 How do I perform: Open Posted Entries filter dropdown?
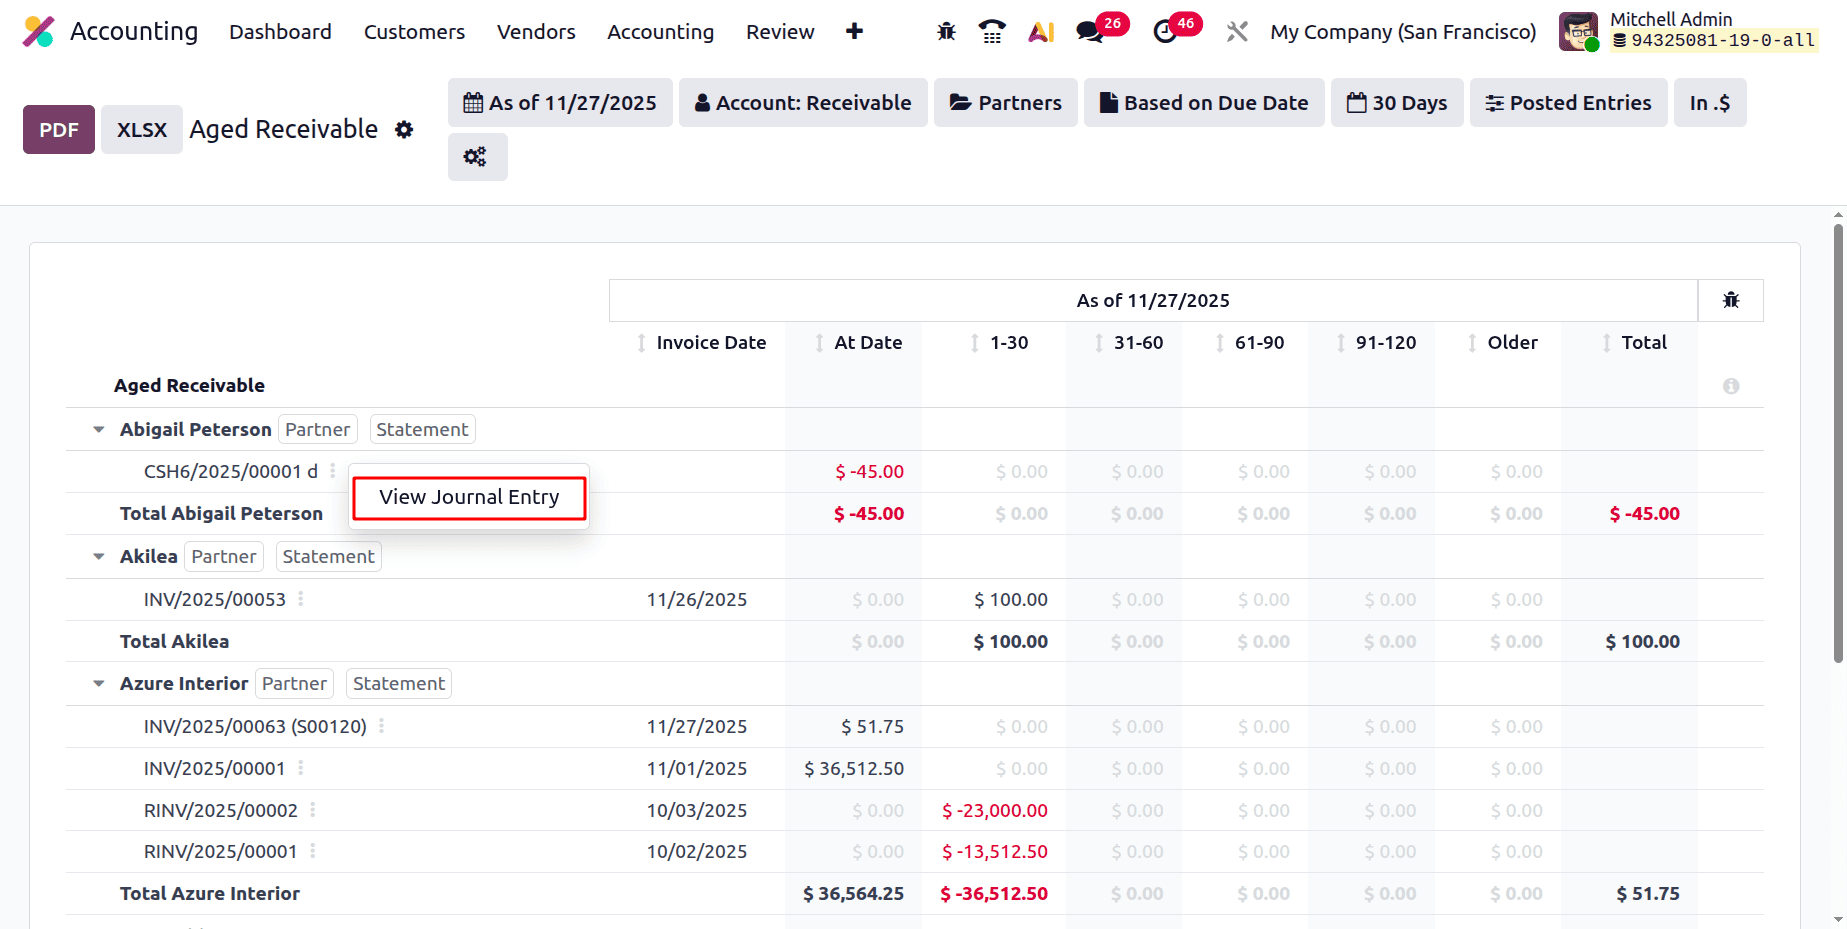click(x=1568, y=103)
